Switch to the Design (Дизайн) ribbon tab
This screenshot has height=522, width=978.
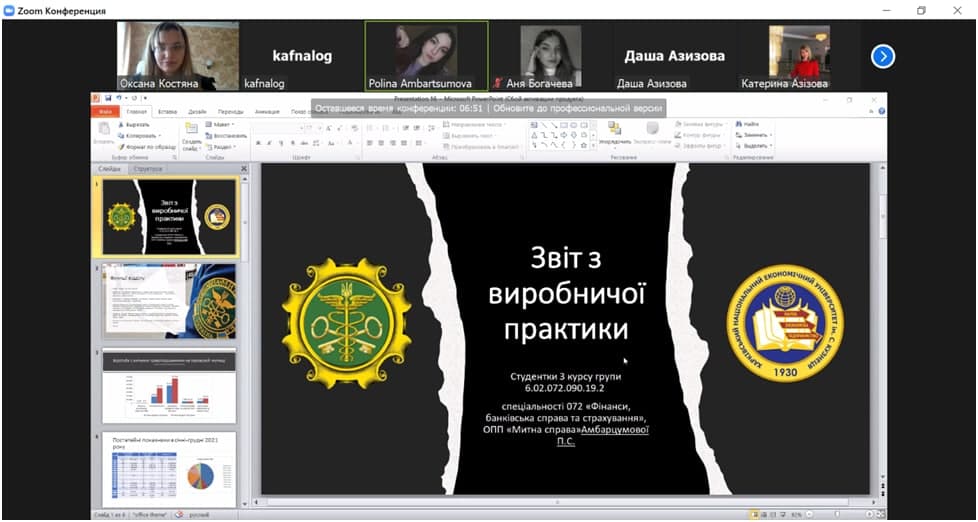coord(197,112)
